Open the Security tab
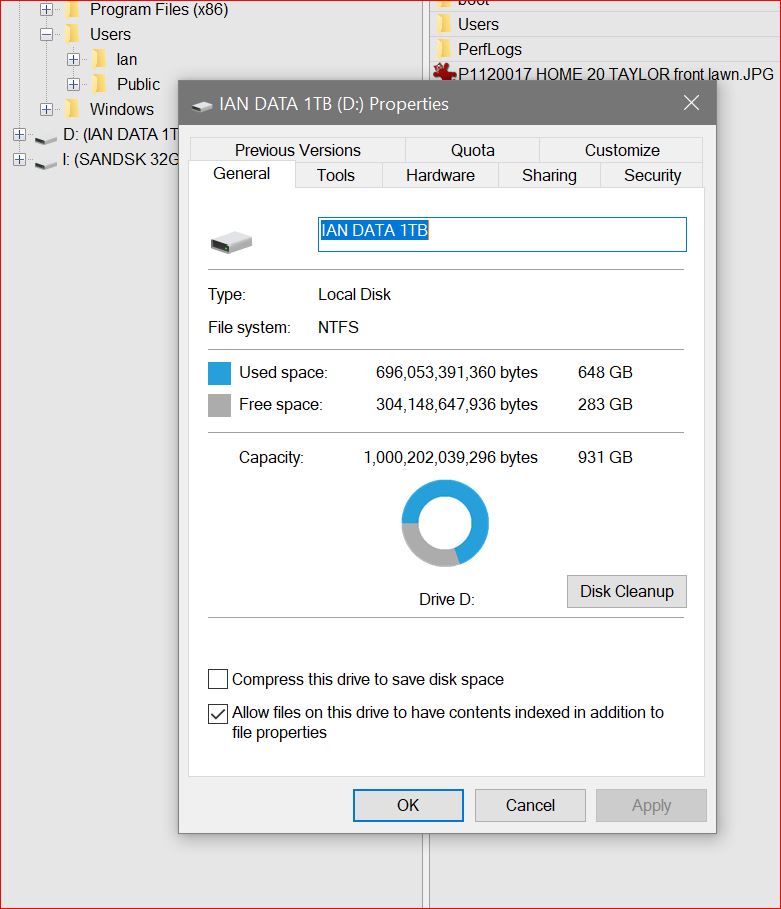Viewport: 781px width, 909px height. [652, 175]
